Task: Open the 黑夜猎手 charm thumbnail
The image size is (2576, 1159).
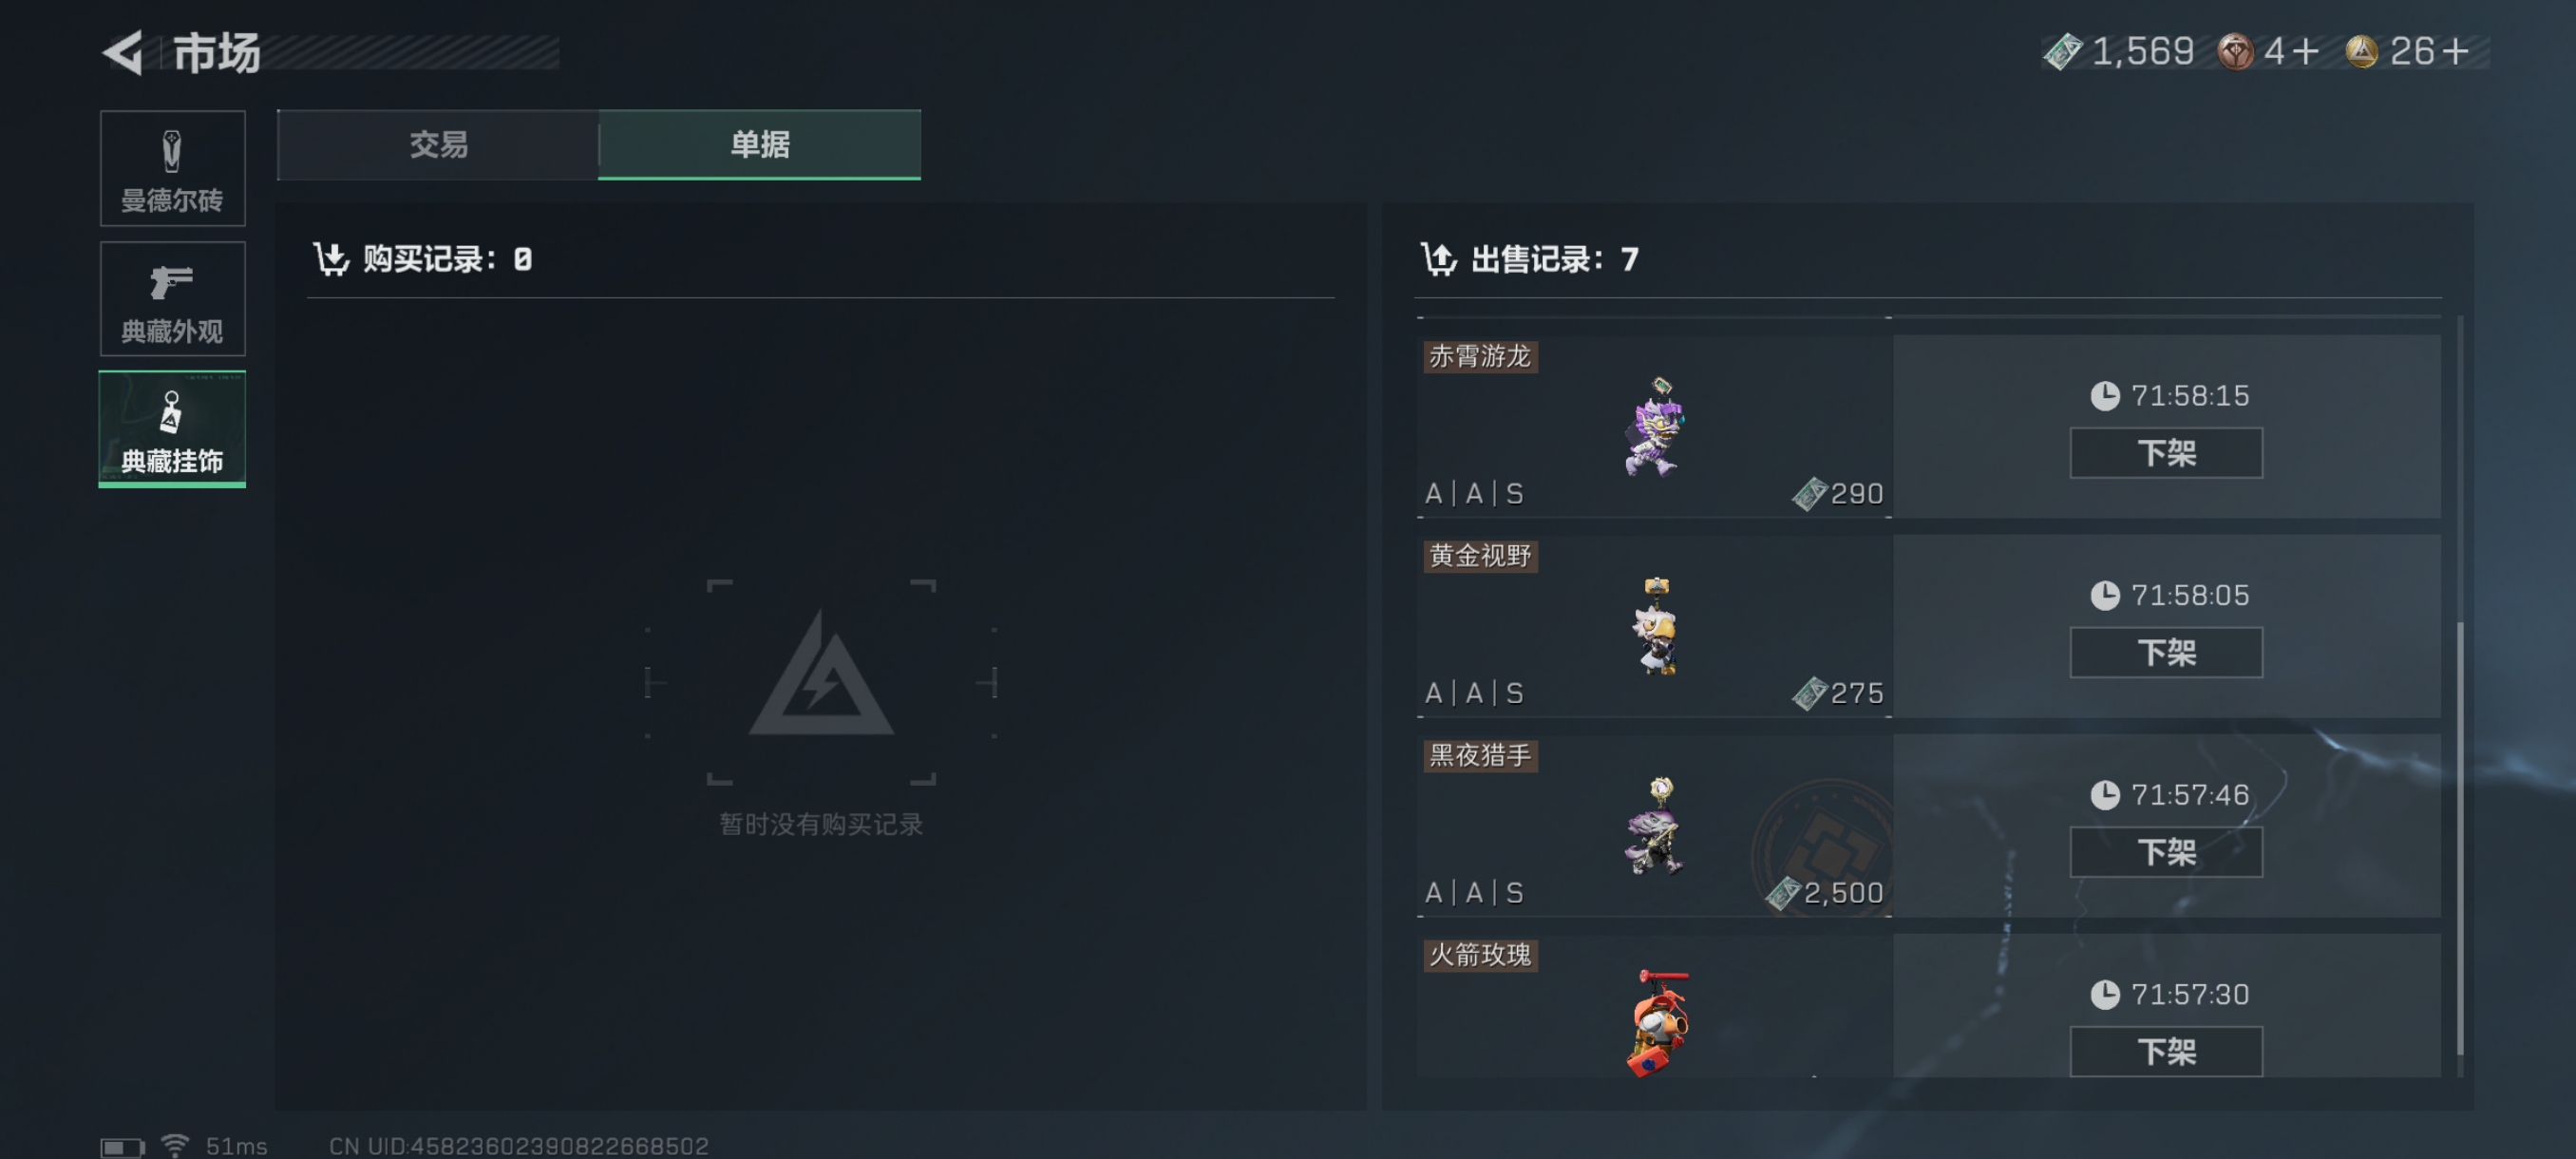Action: click(1655, 826)
